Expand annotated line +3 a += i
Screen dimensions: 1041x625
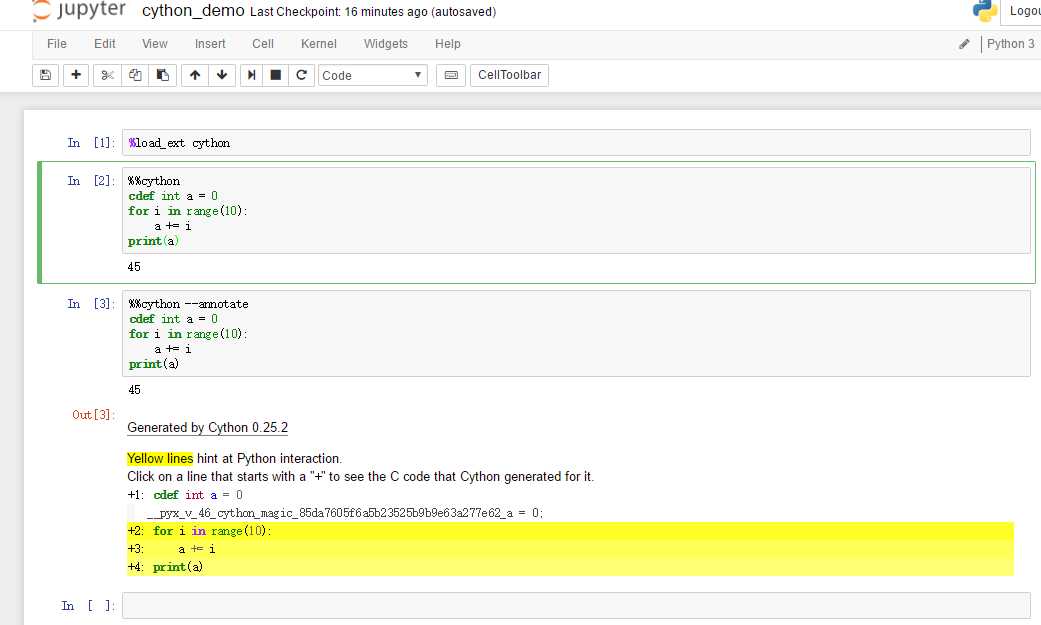(570, 549)
